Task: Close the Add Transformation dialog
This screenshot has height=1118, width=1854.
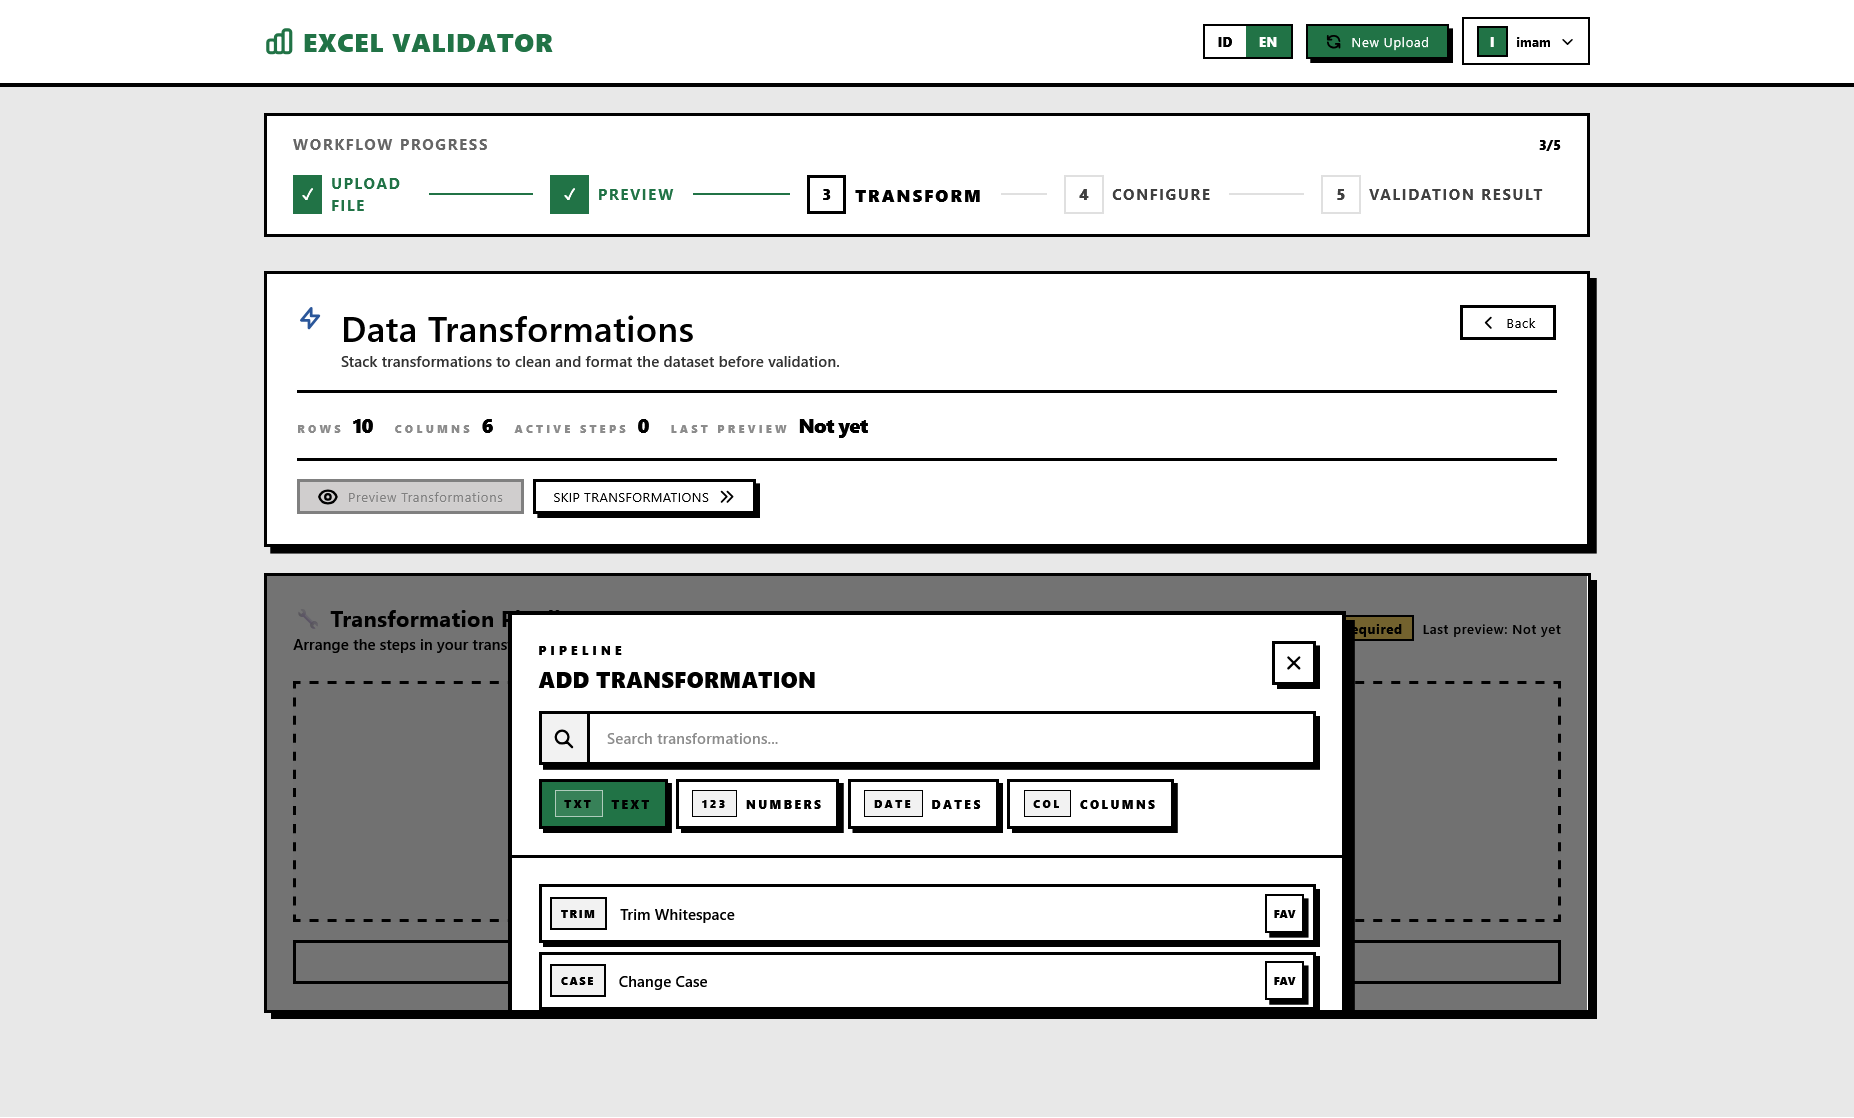Action: 1293,663
